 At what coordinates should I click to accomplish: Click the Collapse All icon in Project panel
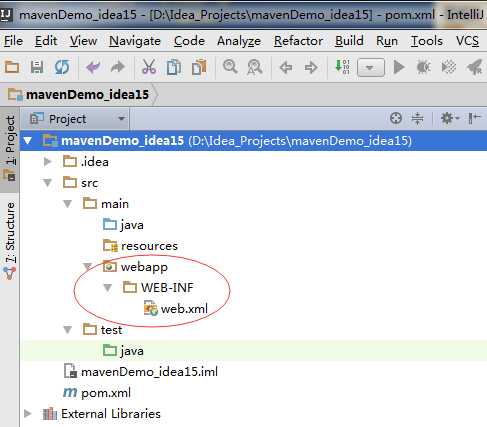click(x=417, y=118)
